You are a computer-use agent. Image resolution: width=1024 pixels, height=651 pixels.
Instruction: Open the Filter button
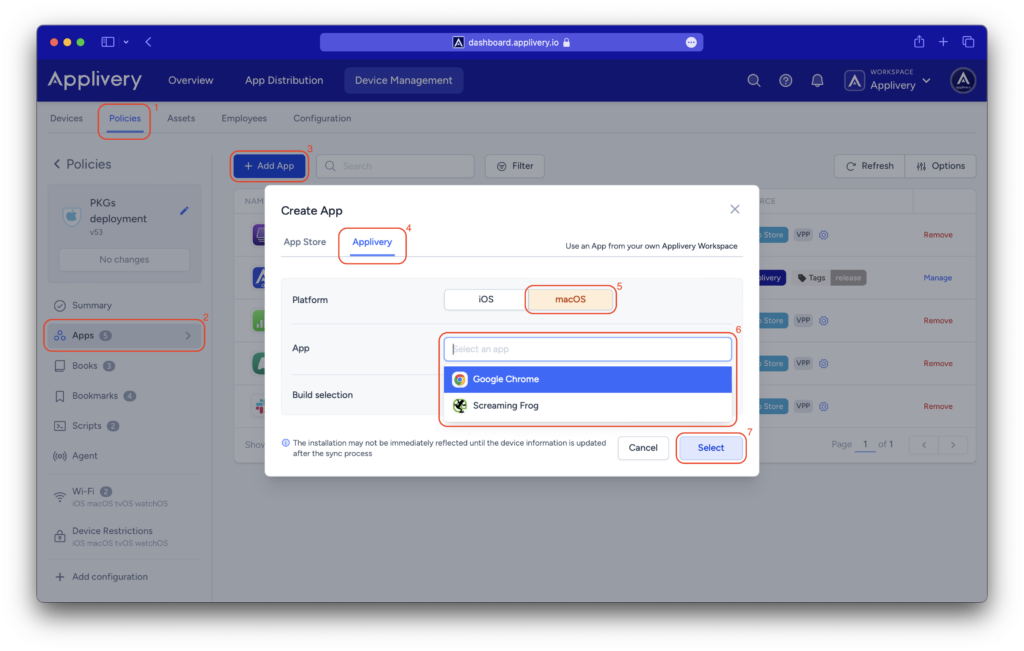tap(515, 166)
